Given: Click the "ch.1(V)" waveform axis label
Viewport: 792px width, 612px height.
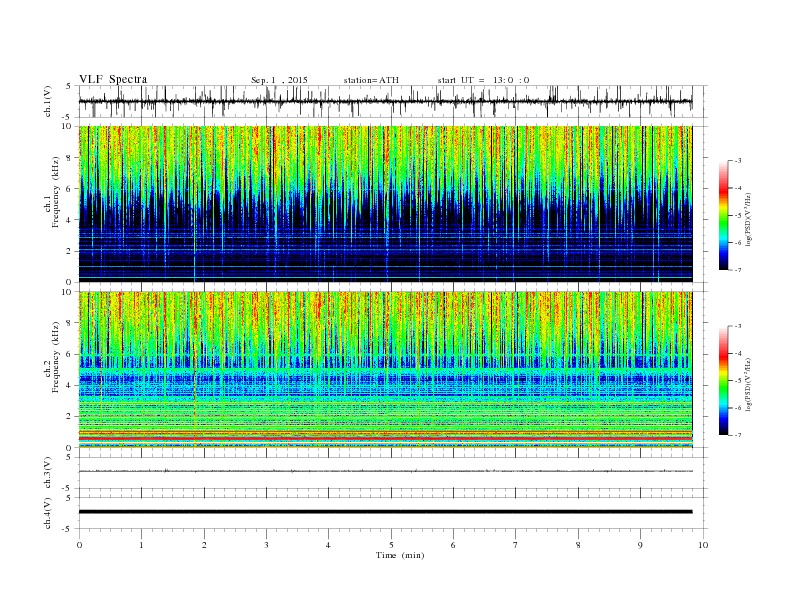Looking at the screenshot, I should click(x=48, y=101).
